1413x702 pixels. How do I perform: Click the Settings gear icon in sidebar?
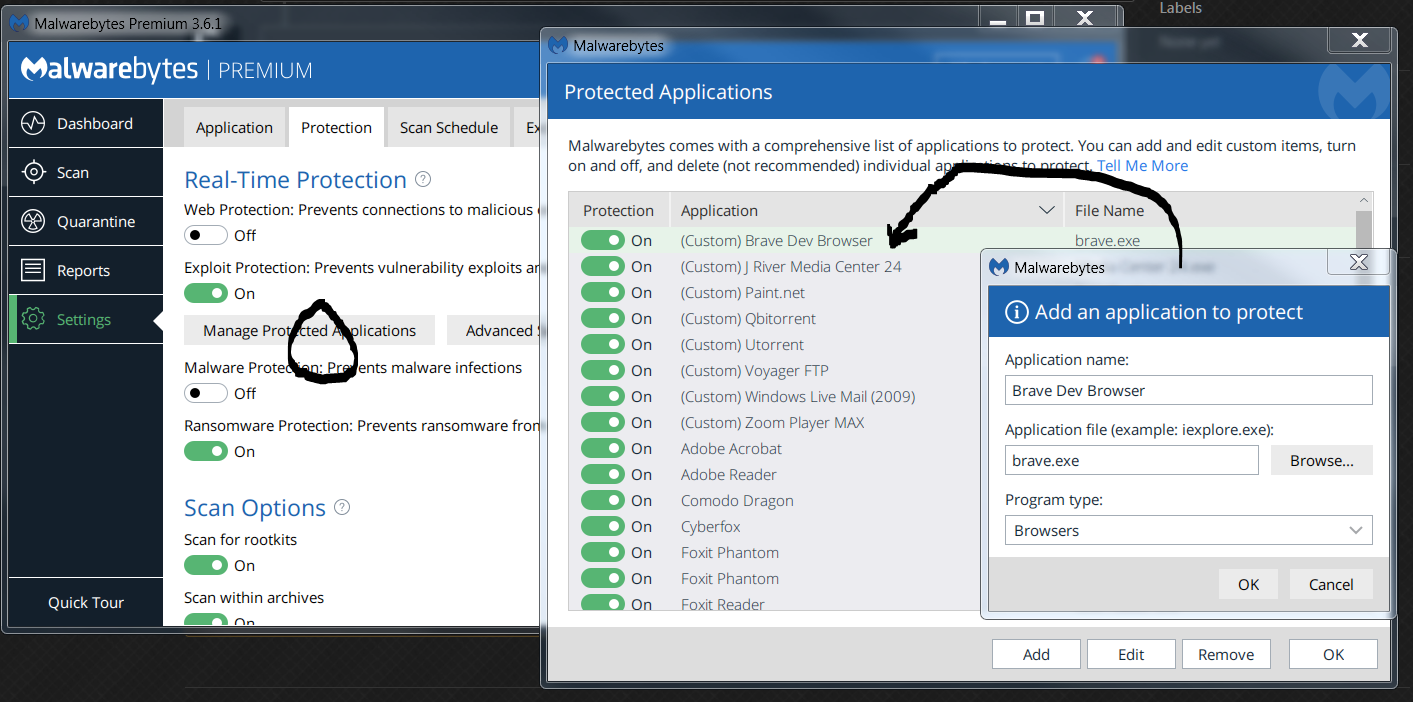pyautogui.click(x=34, y=319)
